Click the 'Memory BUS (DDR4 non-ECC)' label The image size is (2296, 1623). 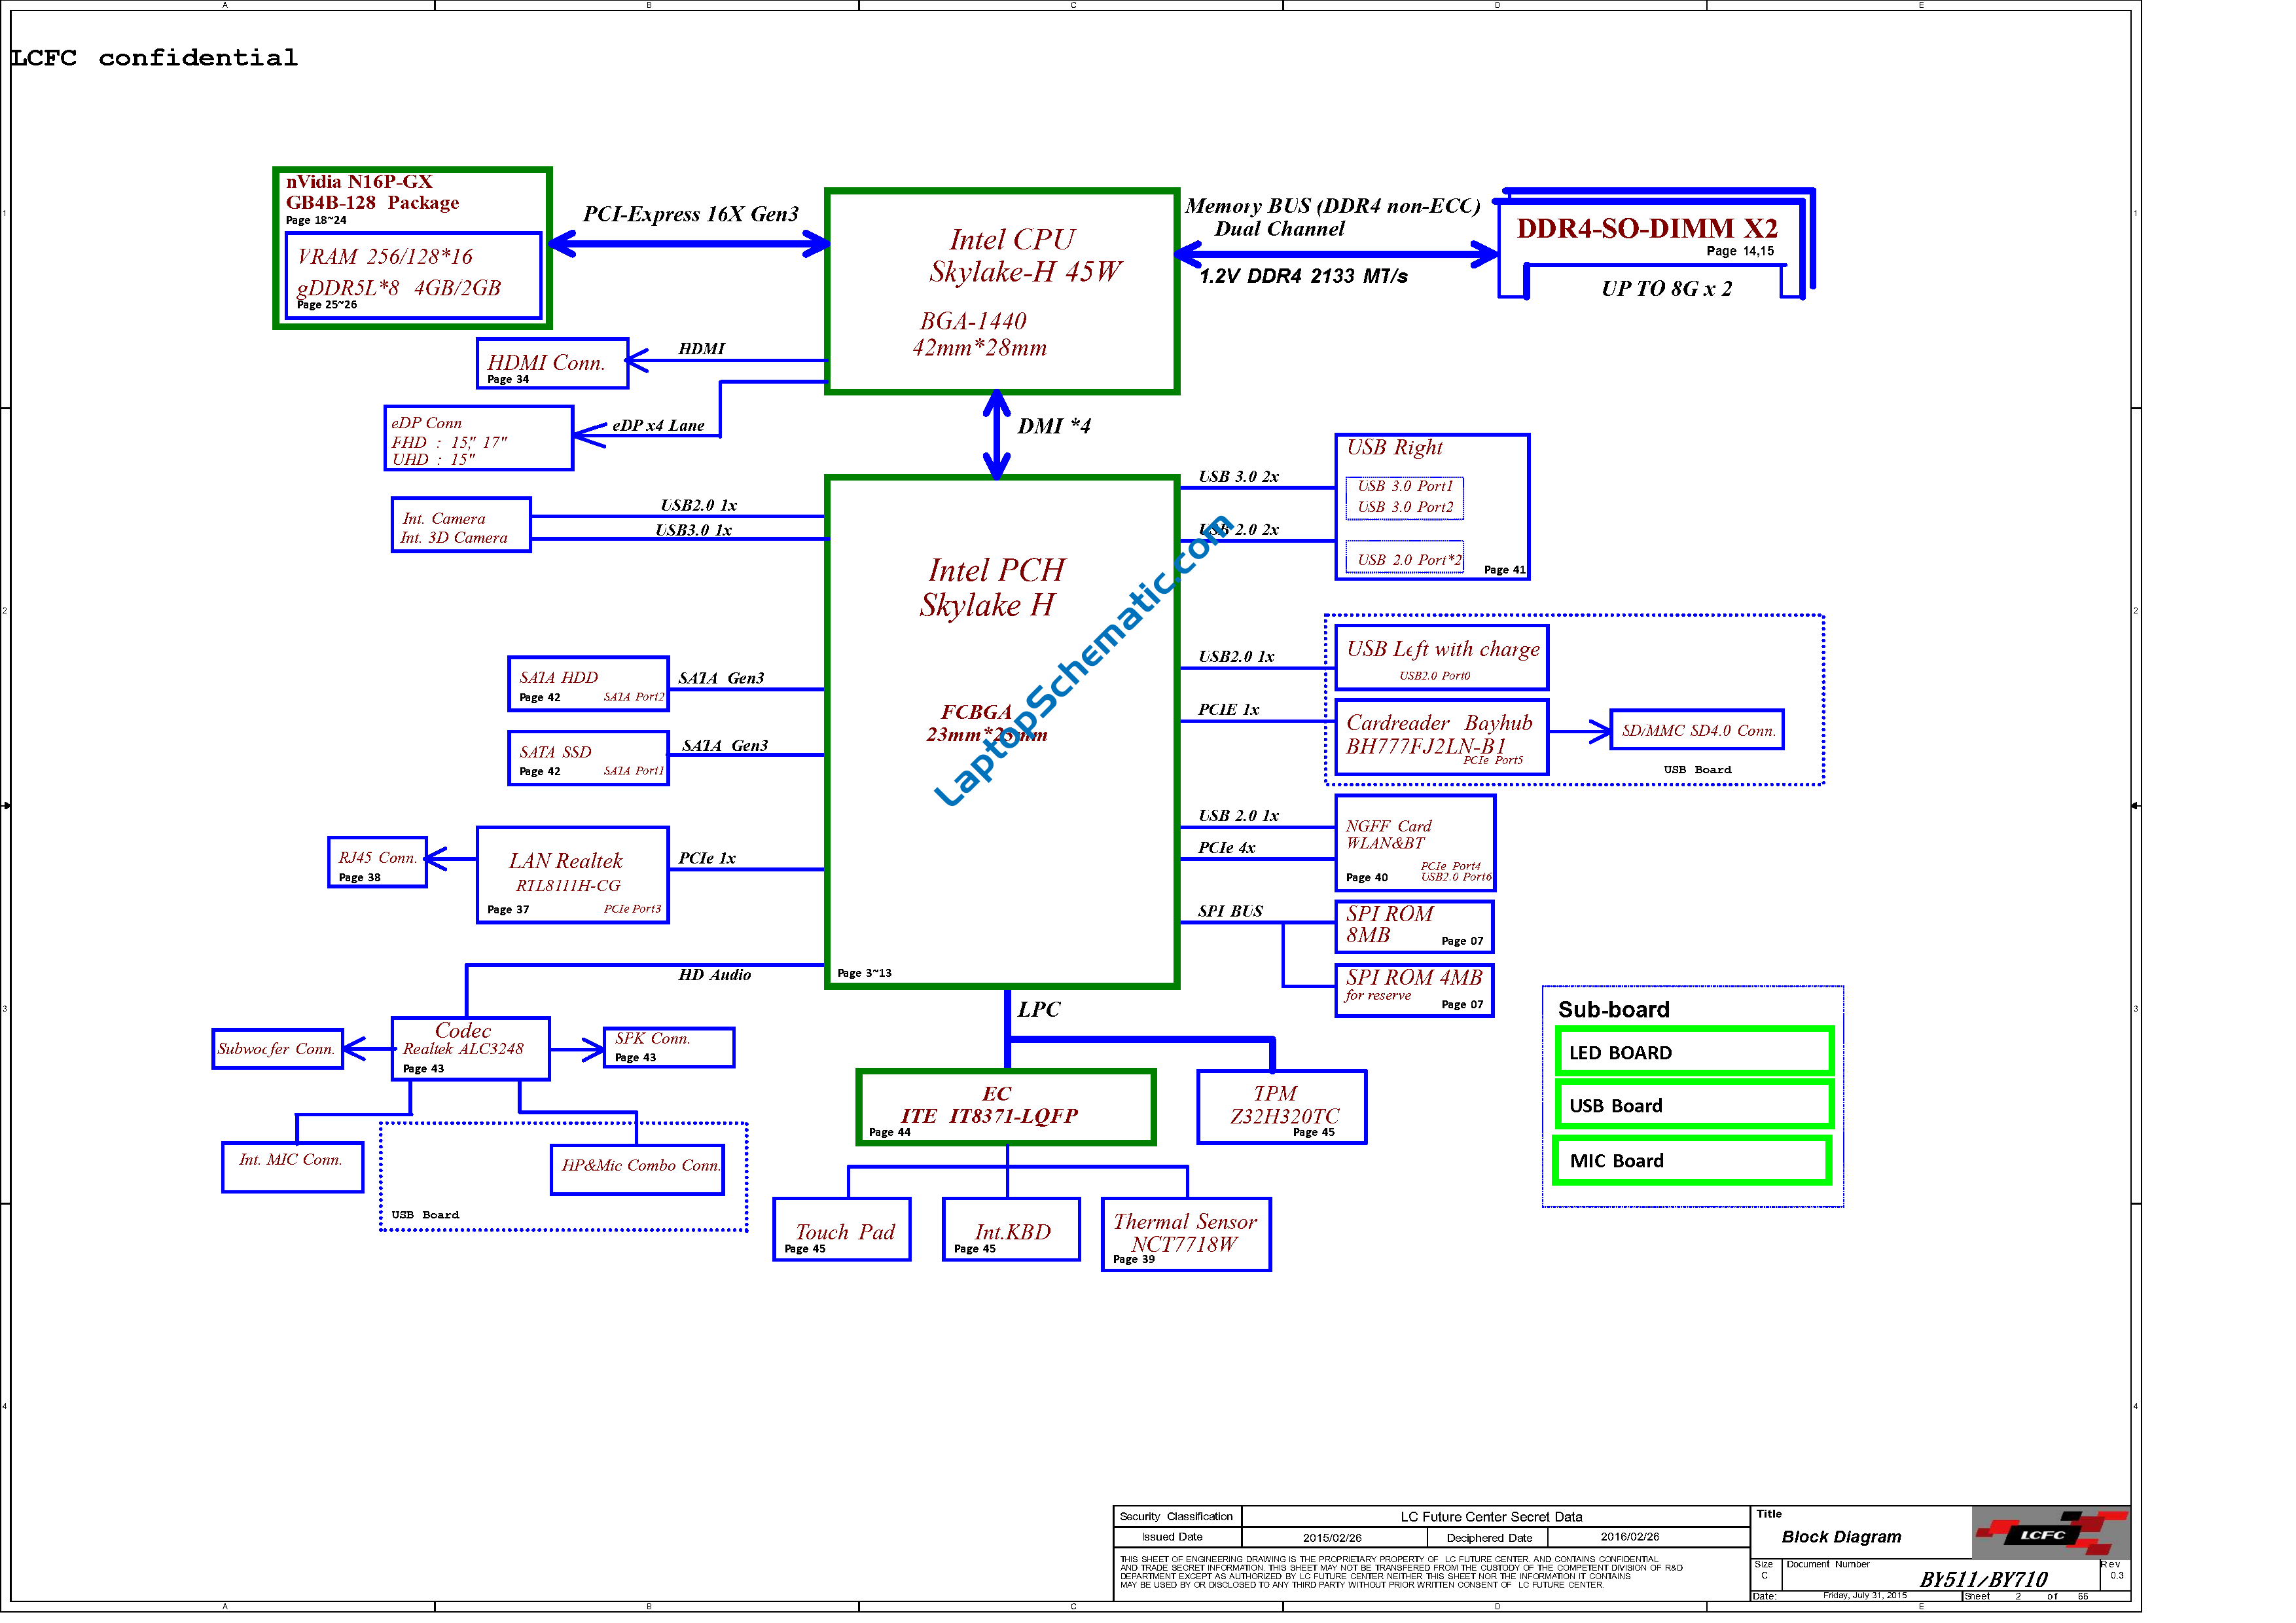1332,206
